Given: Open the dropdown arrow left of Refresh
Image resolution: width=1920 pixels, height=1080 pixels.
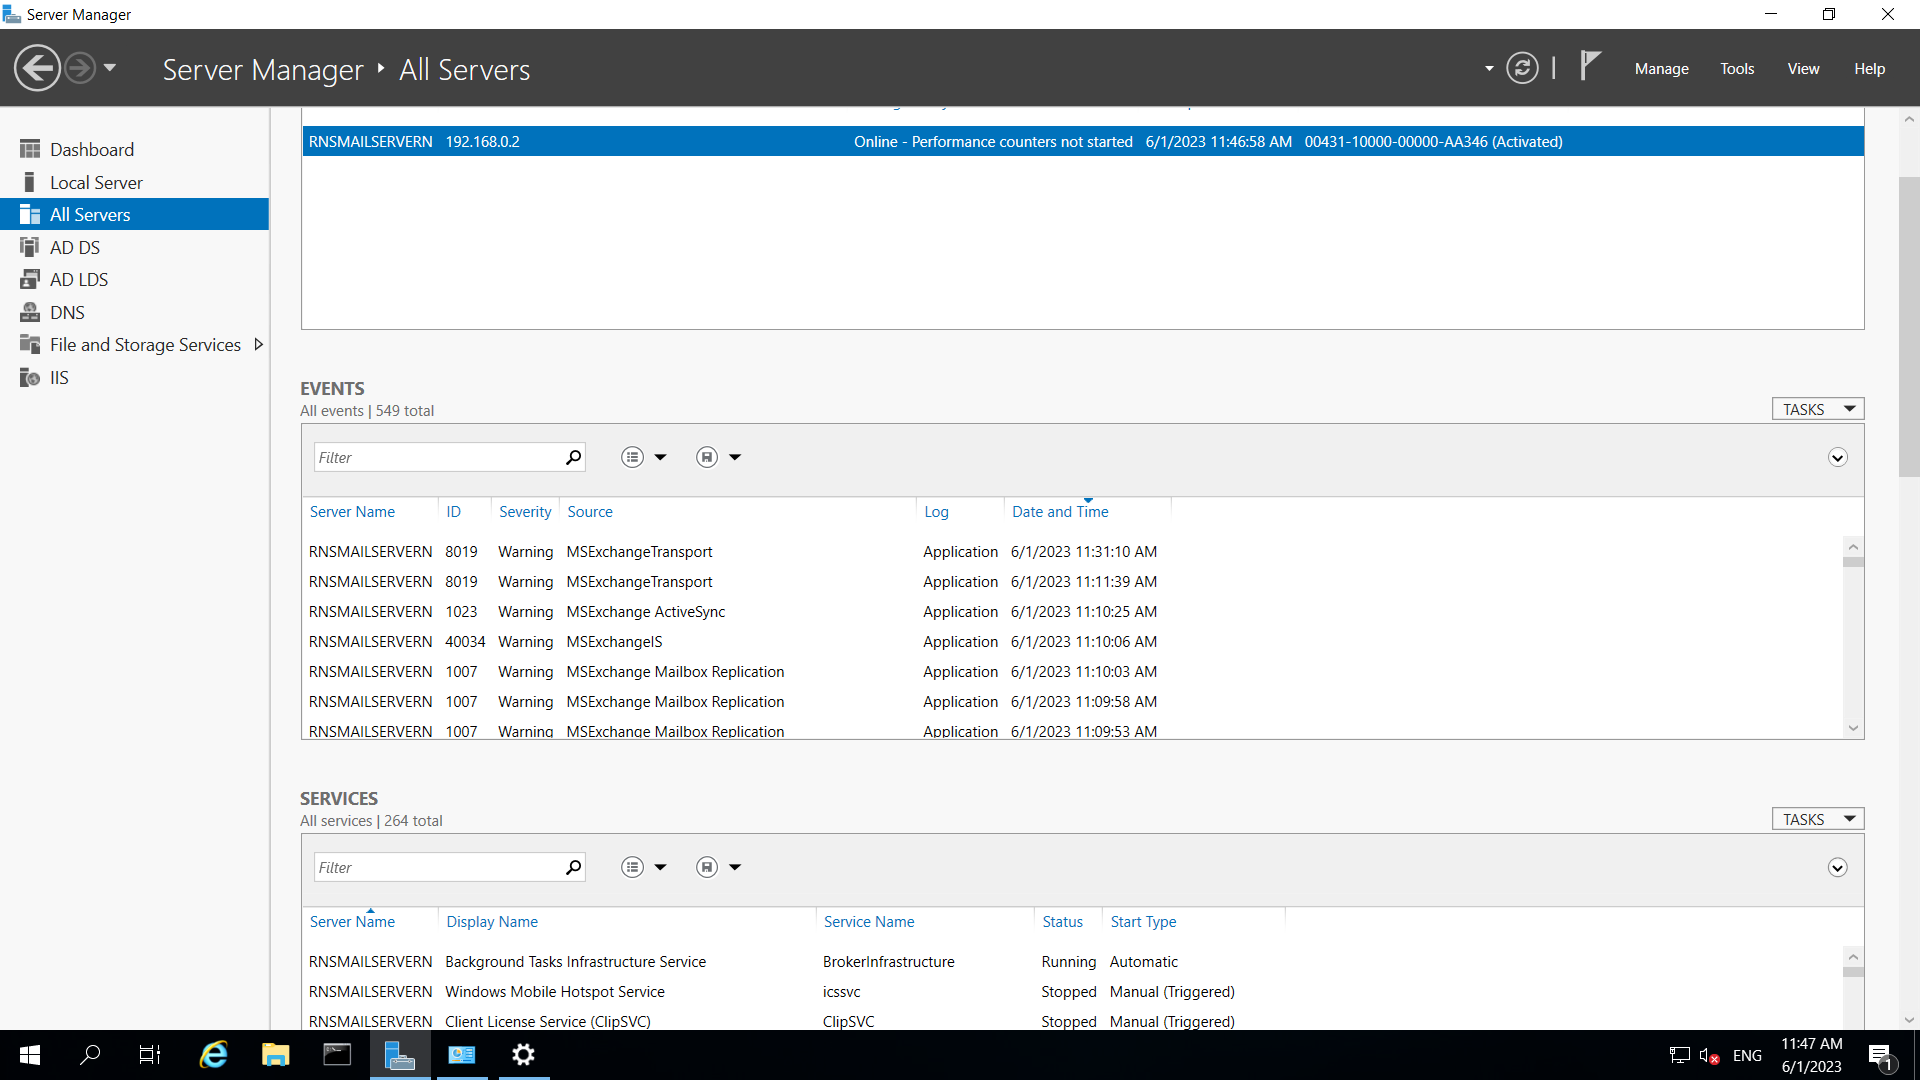Looking at the screenshot, I should [1489, 69].
